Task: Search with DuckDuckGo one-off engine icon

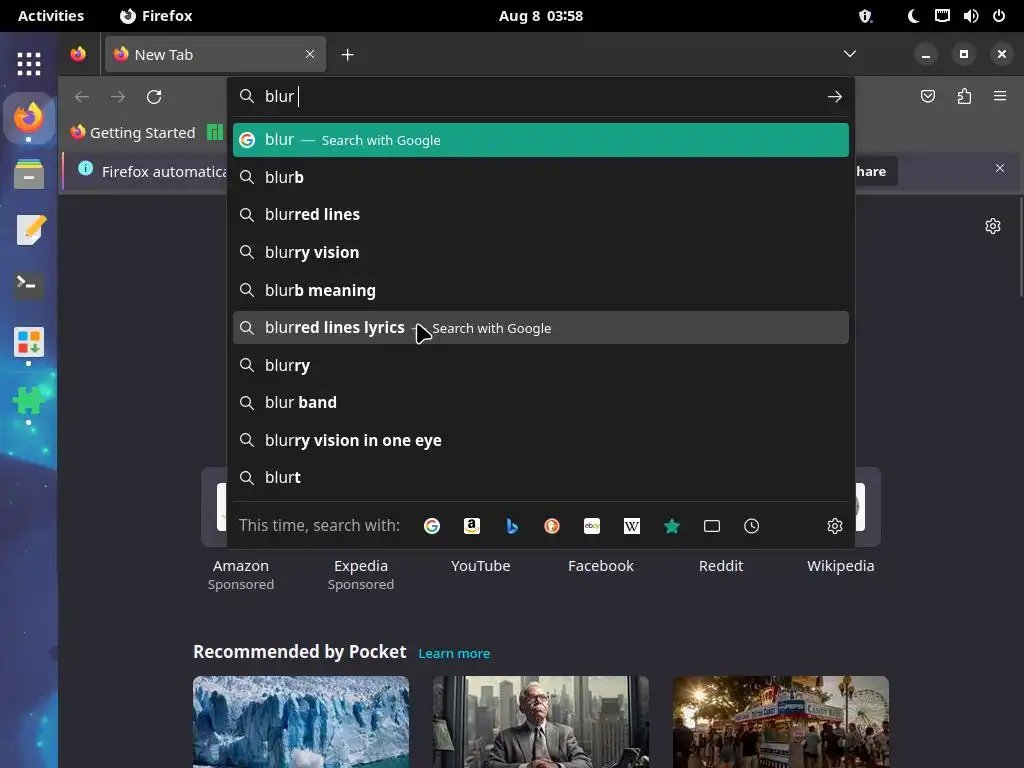Action: [x=552, y=526]
